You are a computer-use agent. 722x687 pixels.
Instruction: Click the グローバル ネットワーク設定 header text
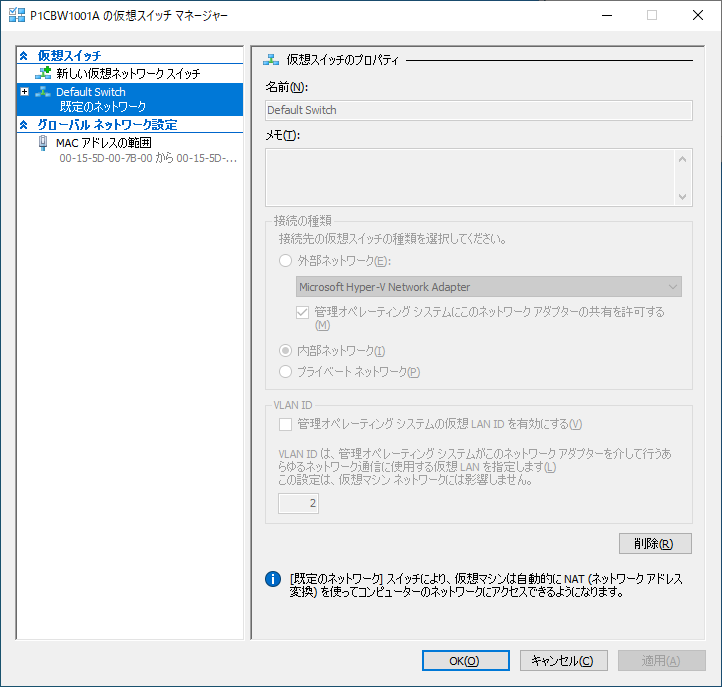click(107, 125)
